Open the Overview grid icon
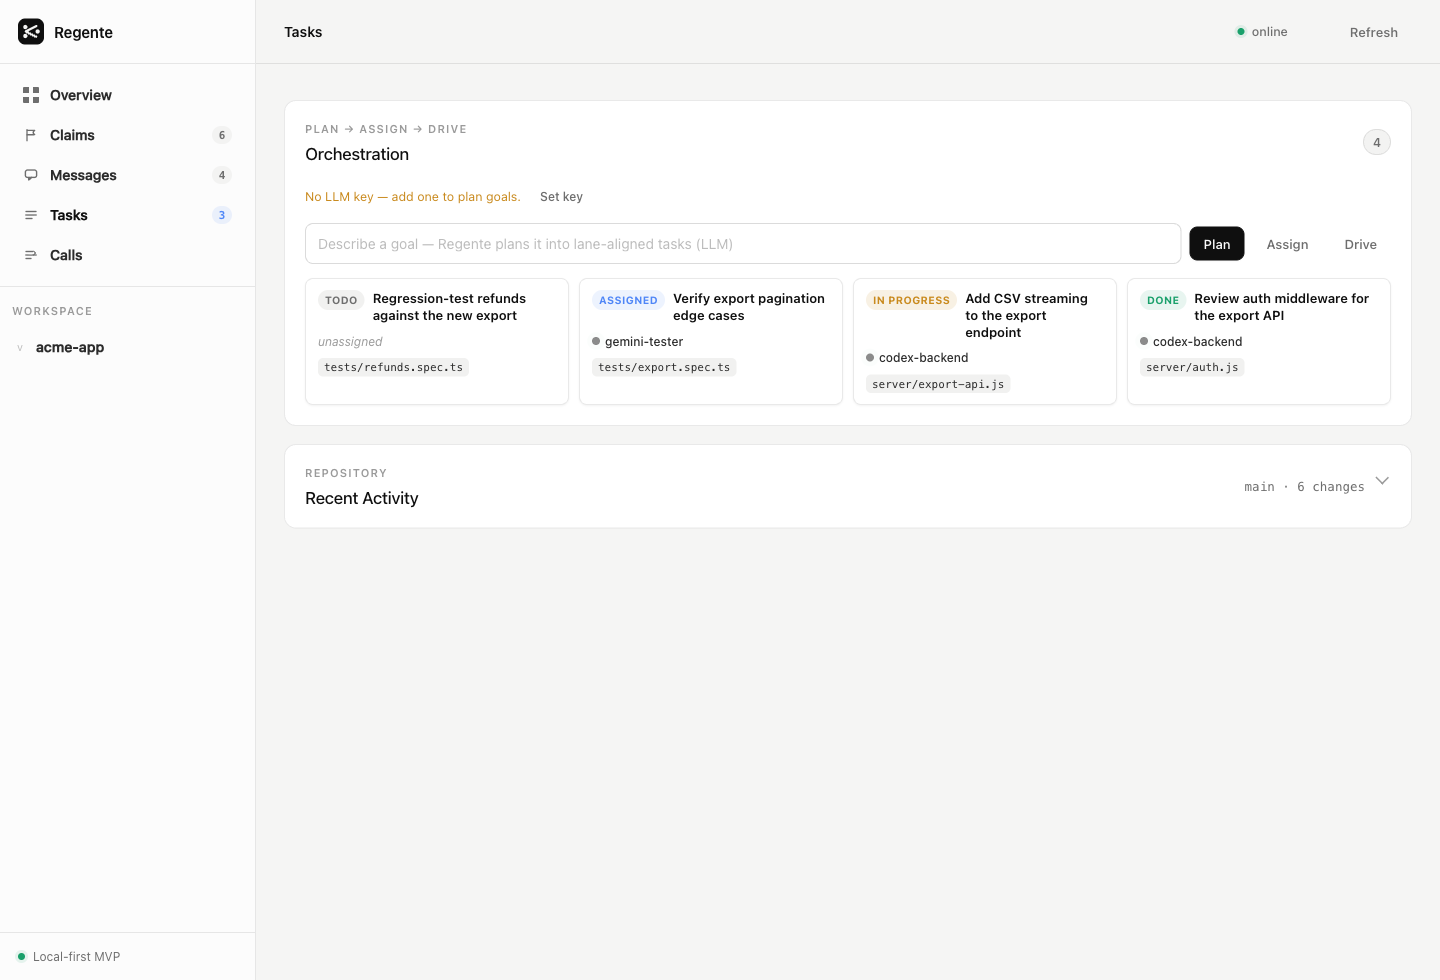The height and width of the screenshot is (980, 1440). click(x=31, y=95)
